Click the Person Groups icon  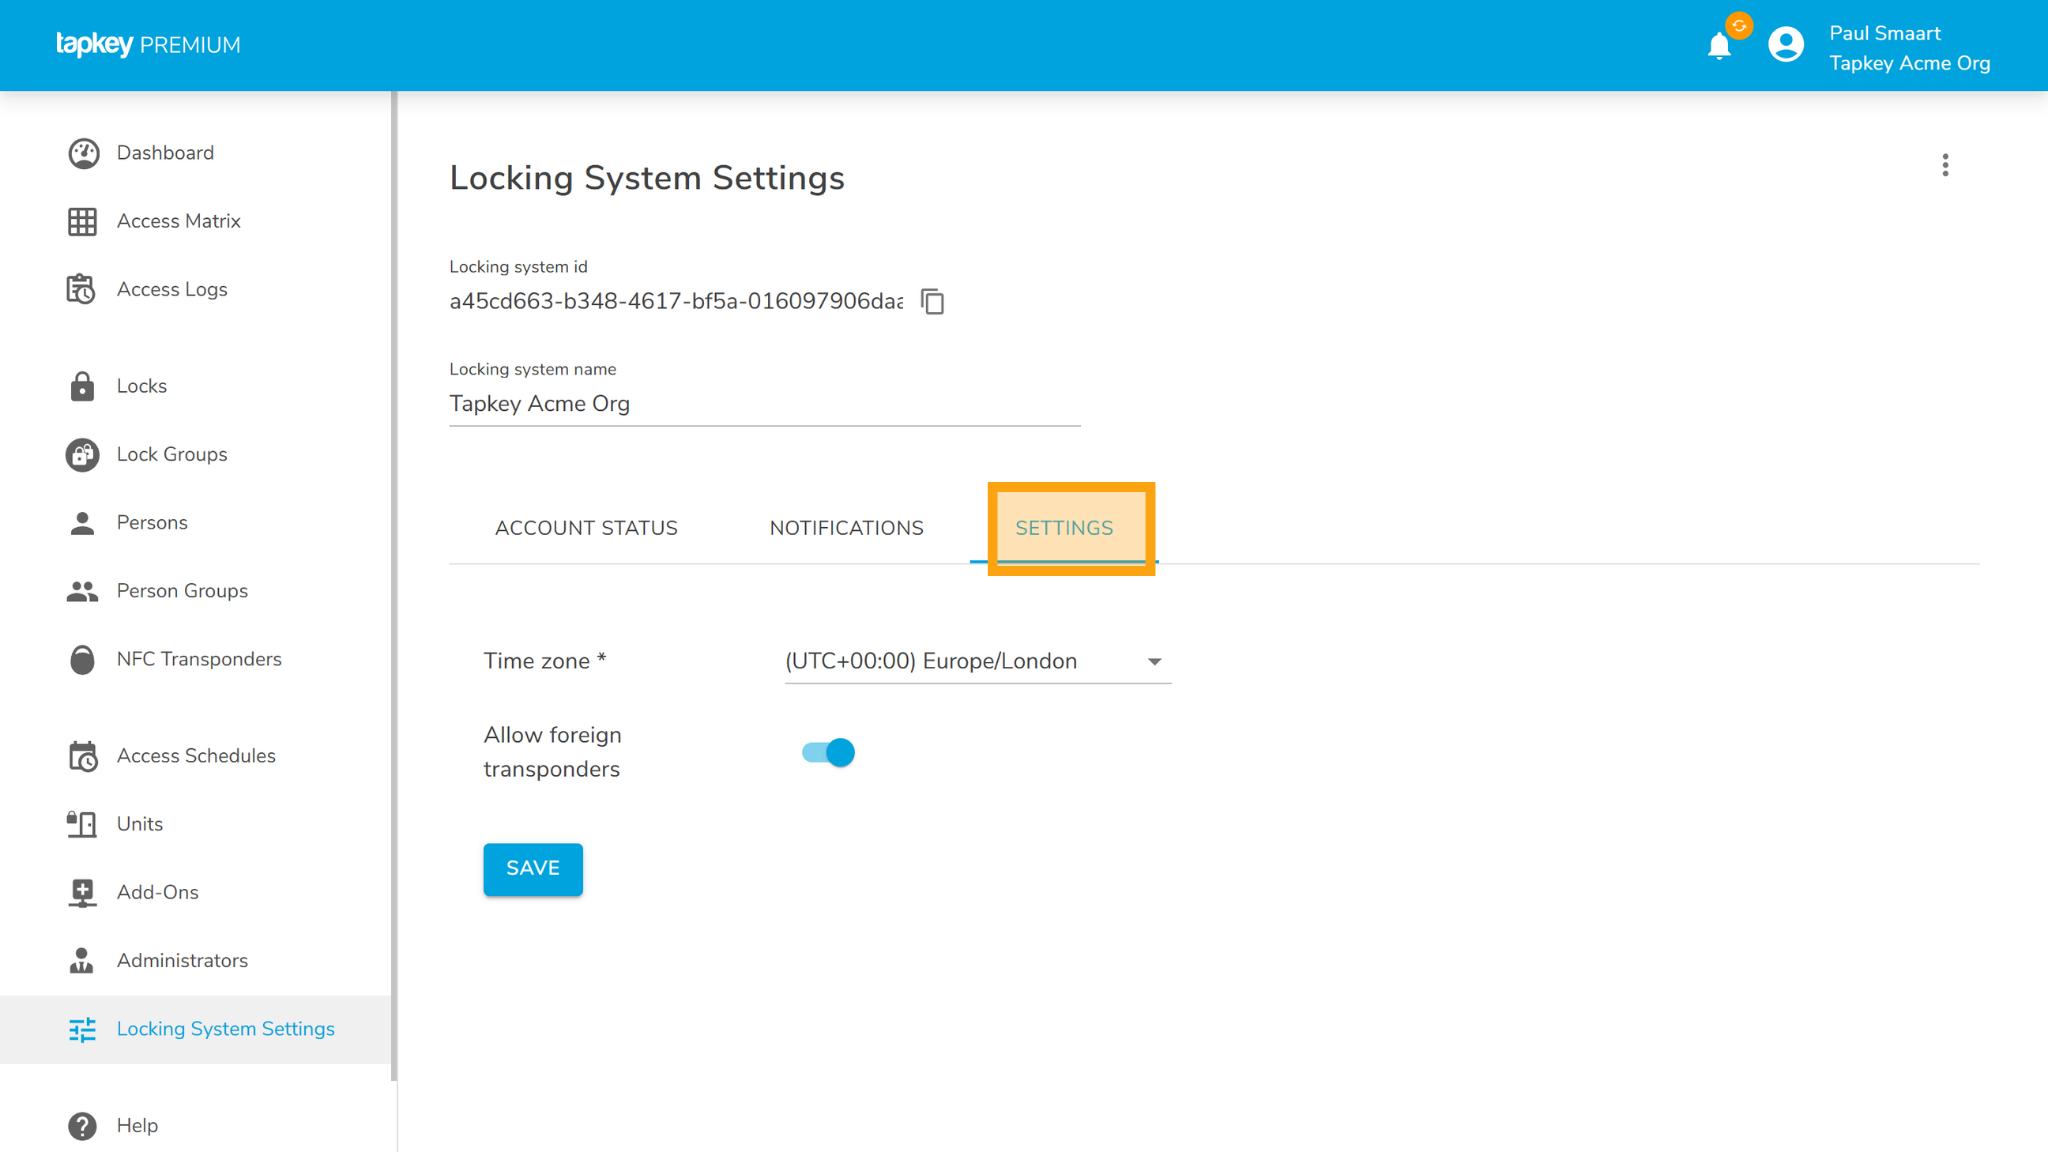tap(83, 591)
